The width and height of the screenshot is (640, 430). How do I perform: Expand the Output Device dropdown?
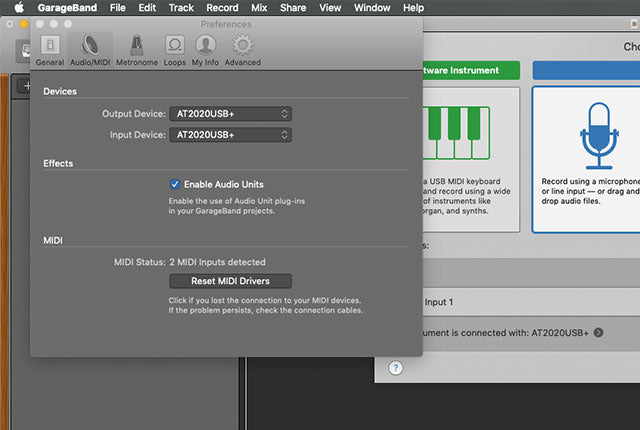[229, 113]
